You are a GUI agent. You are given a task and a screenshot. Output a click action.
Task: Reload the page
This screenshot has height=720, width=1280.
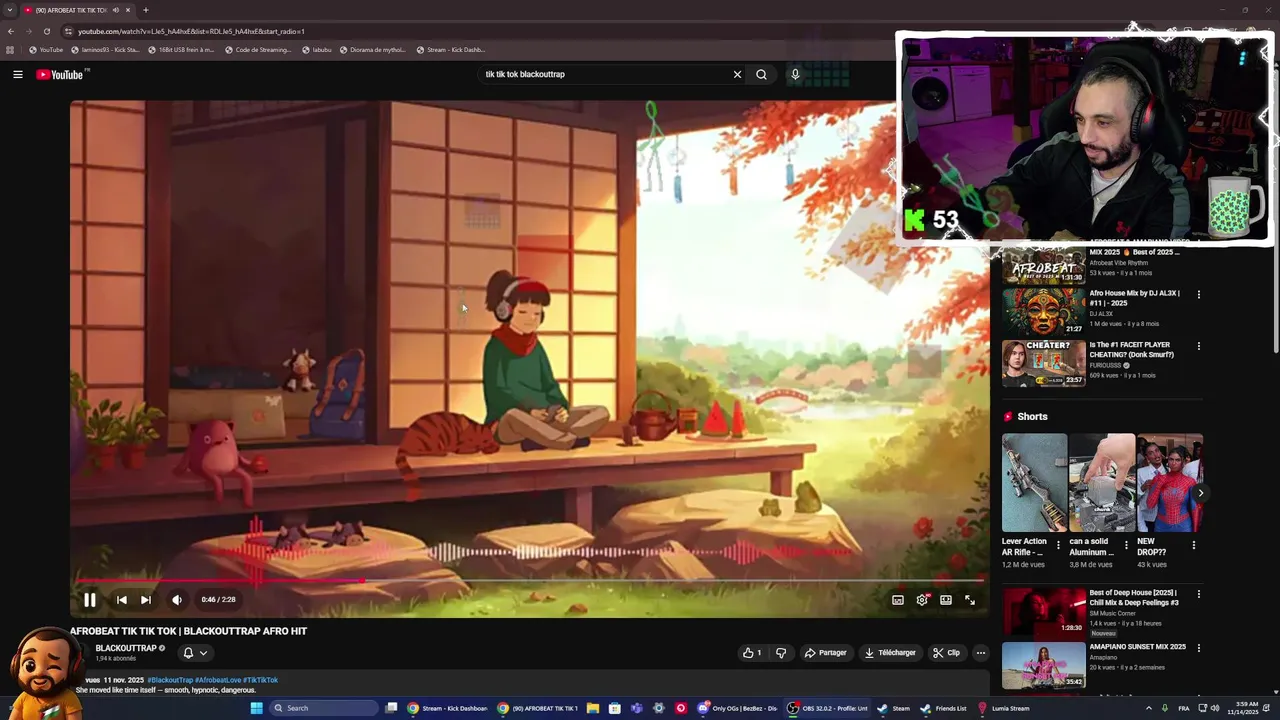click(x=46, y=31)
